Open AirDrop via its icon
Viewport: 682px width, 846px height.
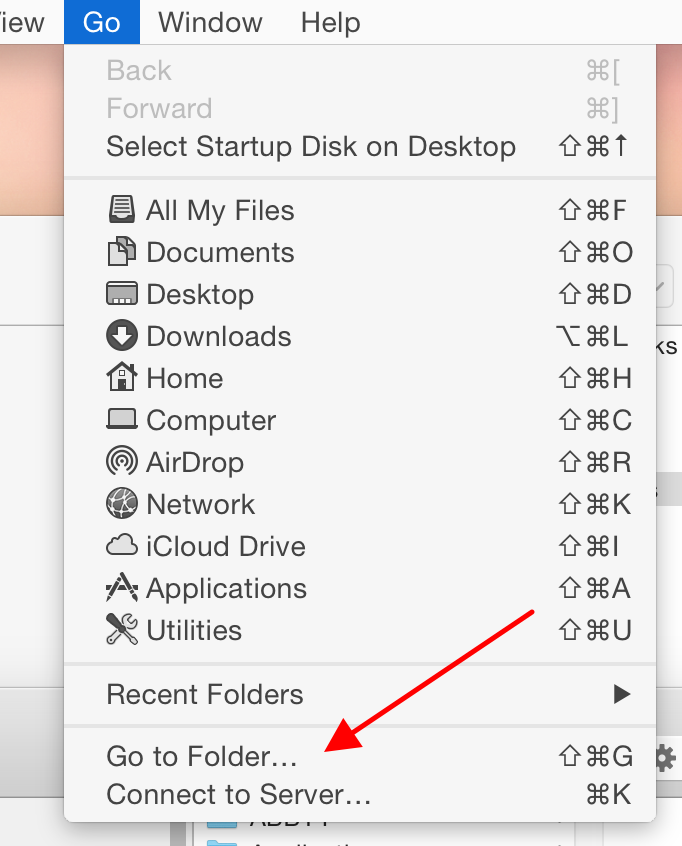(x=121, y=461)
